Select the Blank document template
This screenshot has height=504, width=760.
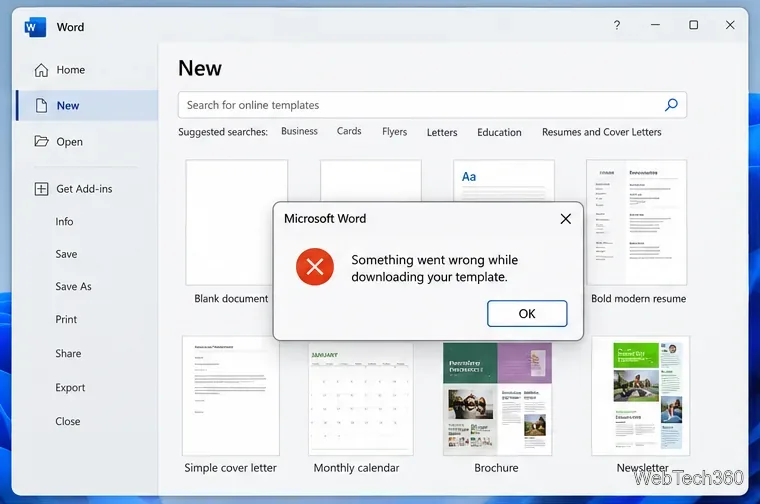pos(230,223)
